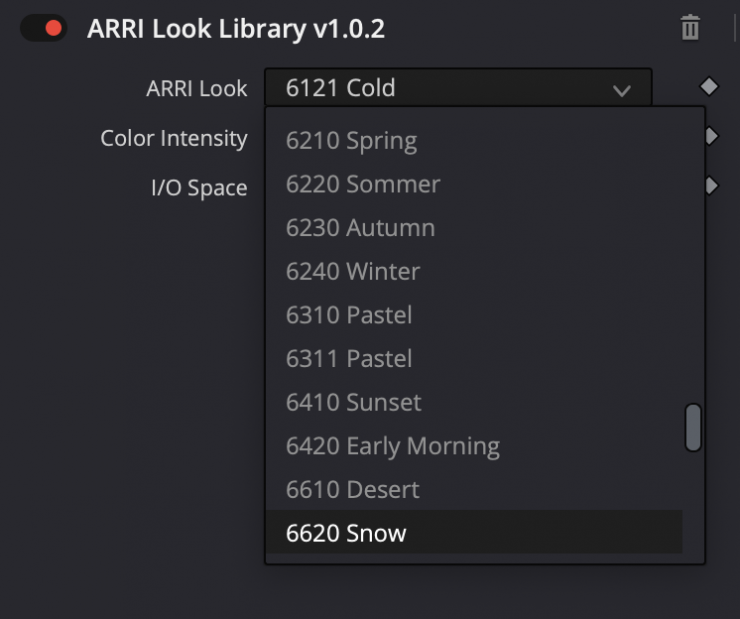
Task: Choose the highlighted 6620 Snow look
Action: pyautogui.click(x=474, y=532)
